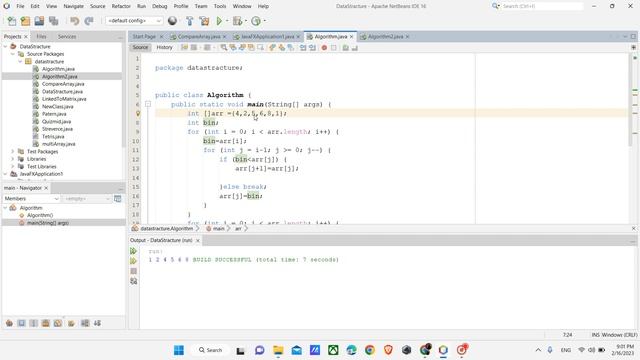Click the red Start Macro Recording icon
The width and height of the screenshot is (640, 360).
point(324,48)
